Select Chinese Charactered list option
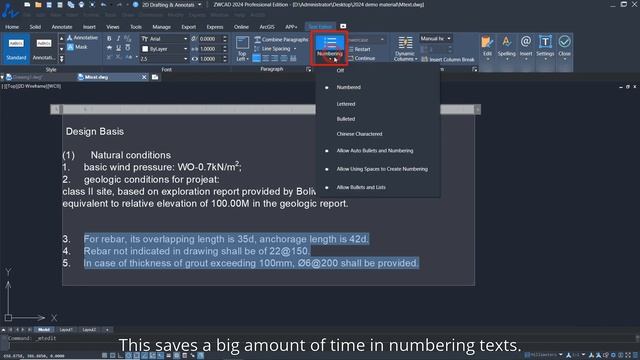The height and width of the screenshot is (360, 640). coord(359,134)
